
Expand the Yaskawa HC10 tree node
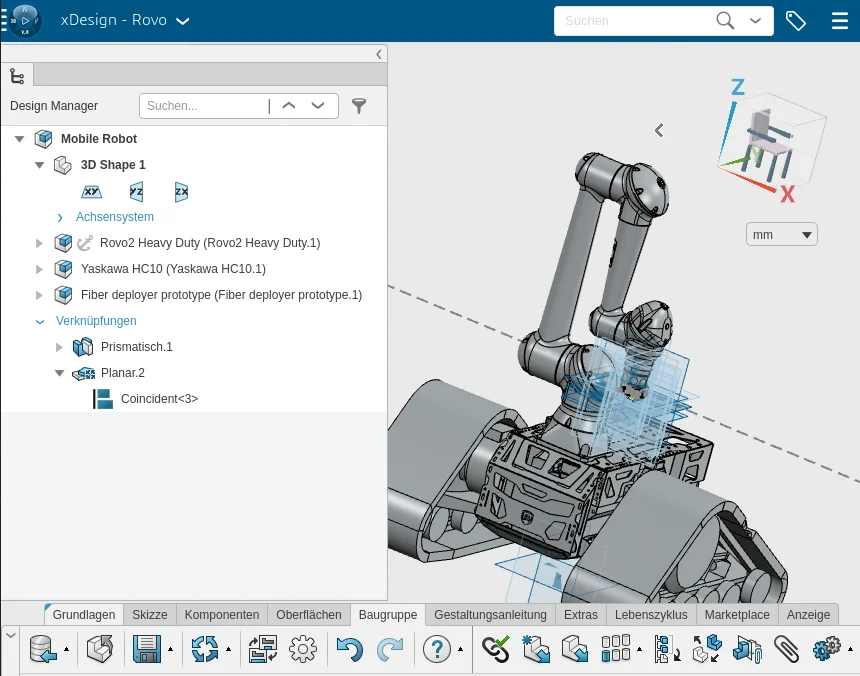pyautogui.click(x=40, y=269)
